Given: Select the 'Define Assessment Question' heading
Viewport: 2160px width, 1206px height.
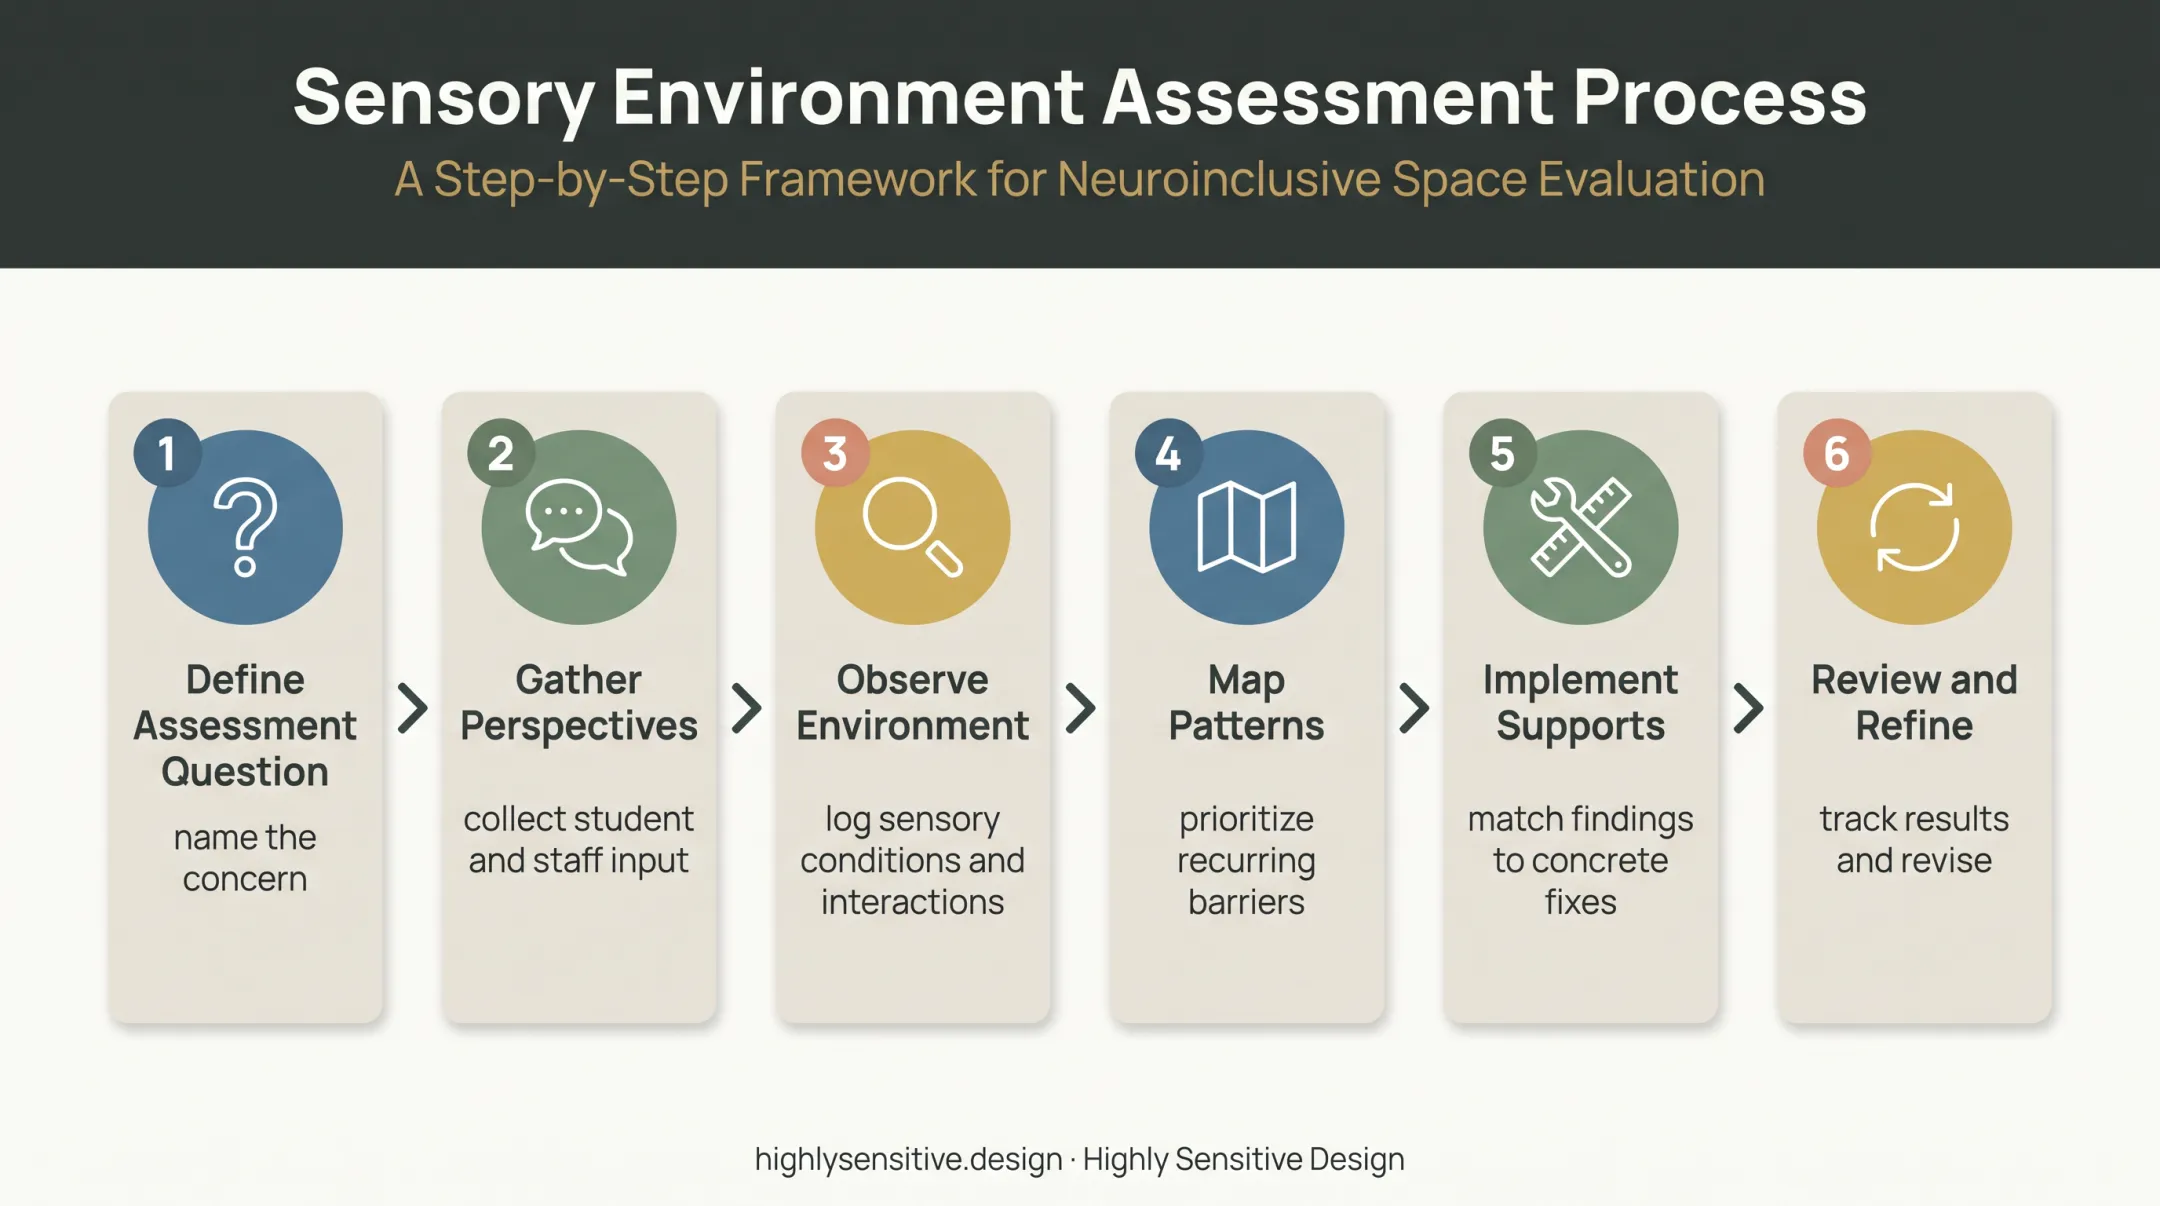Looking at the screenshot, I should pos(245,726).
